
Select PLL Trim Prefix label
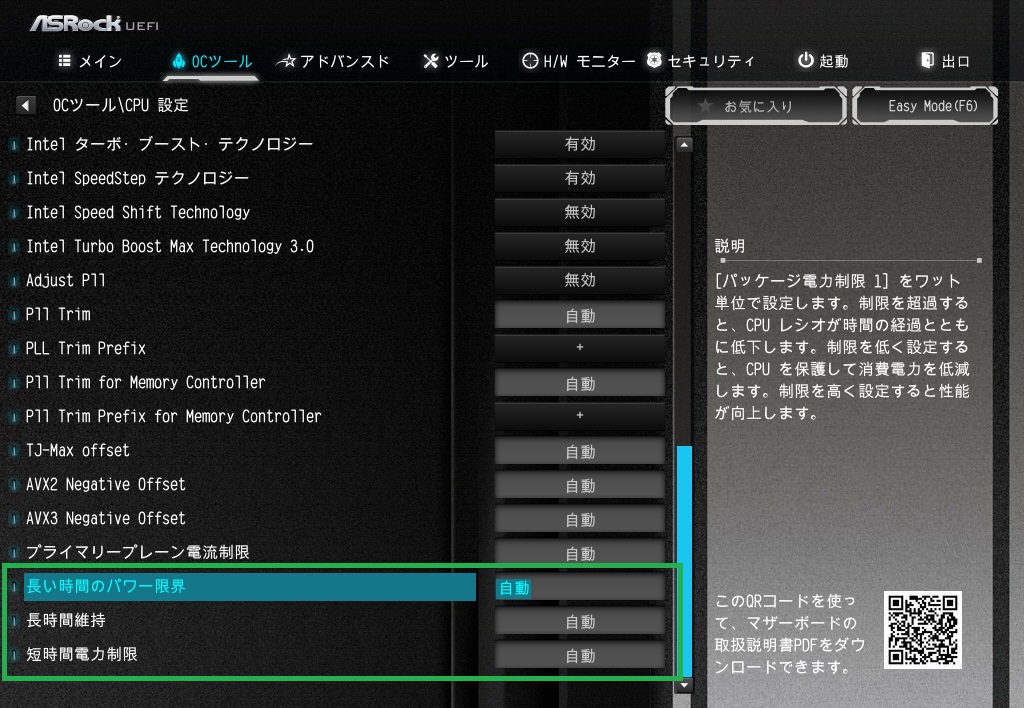[86, 347]
